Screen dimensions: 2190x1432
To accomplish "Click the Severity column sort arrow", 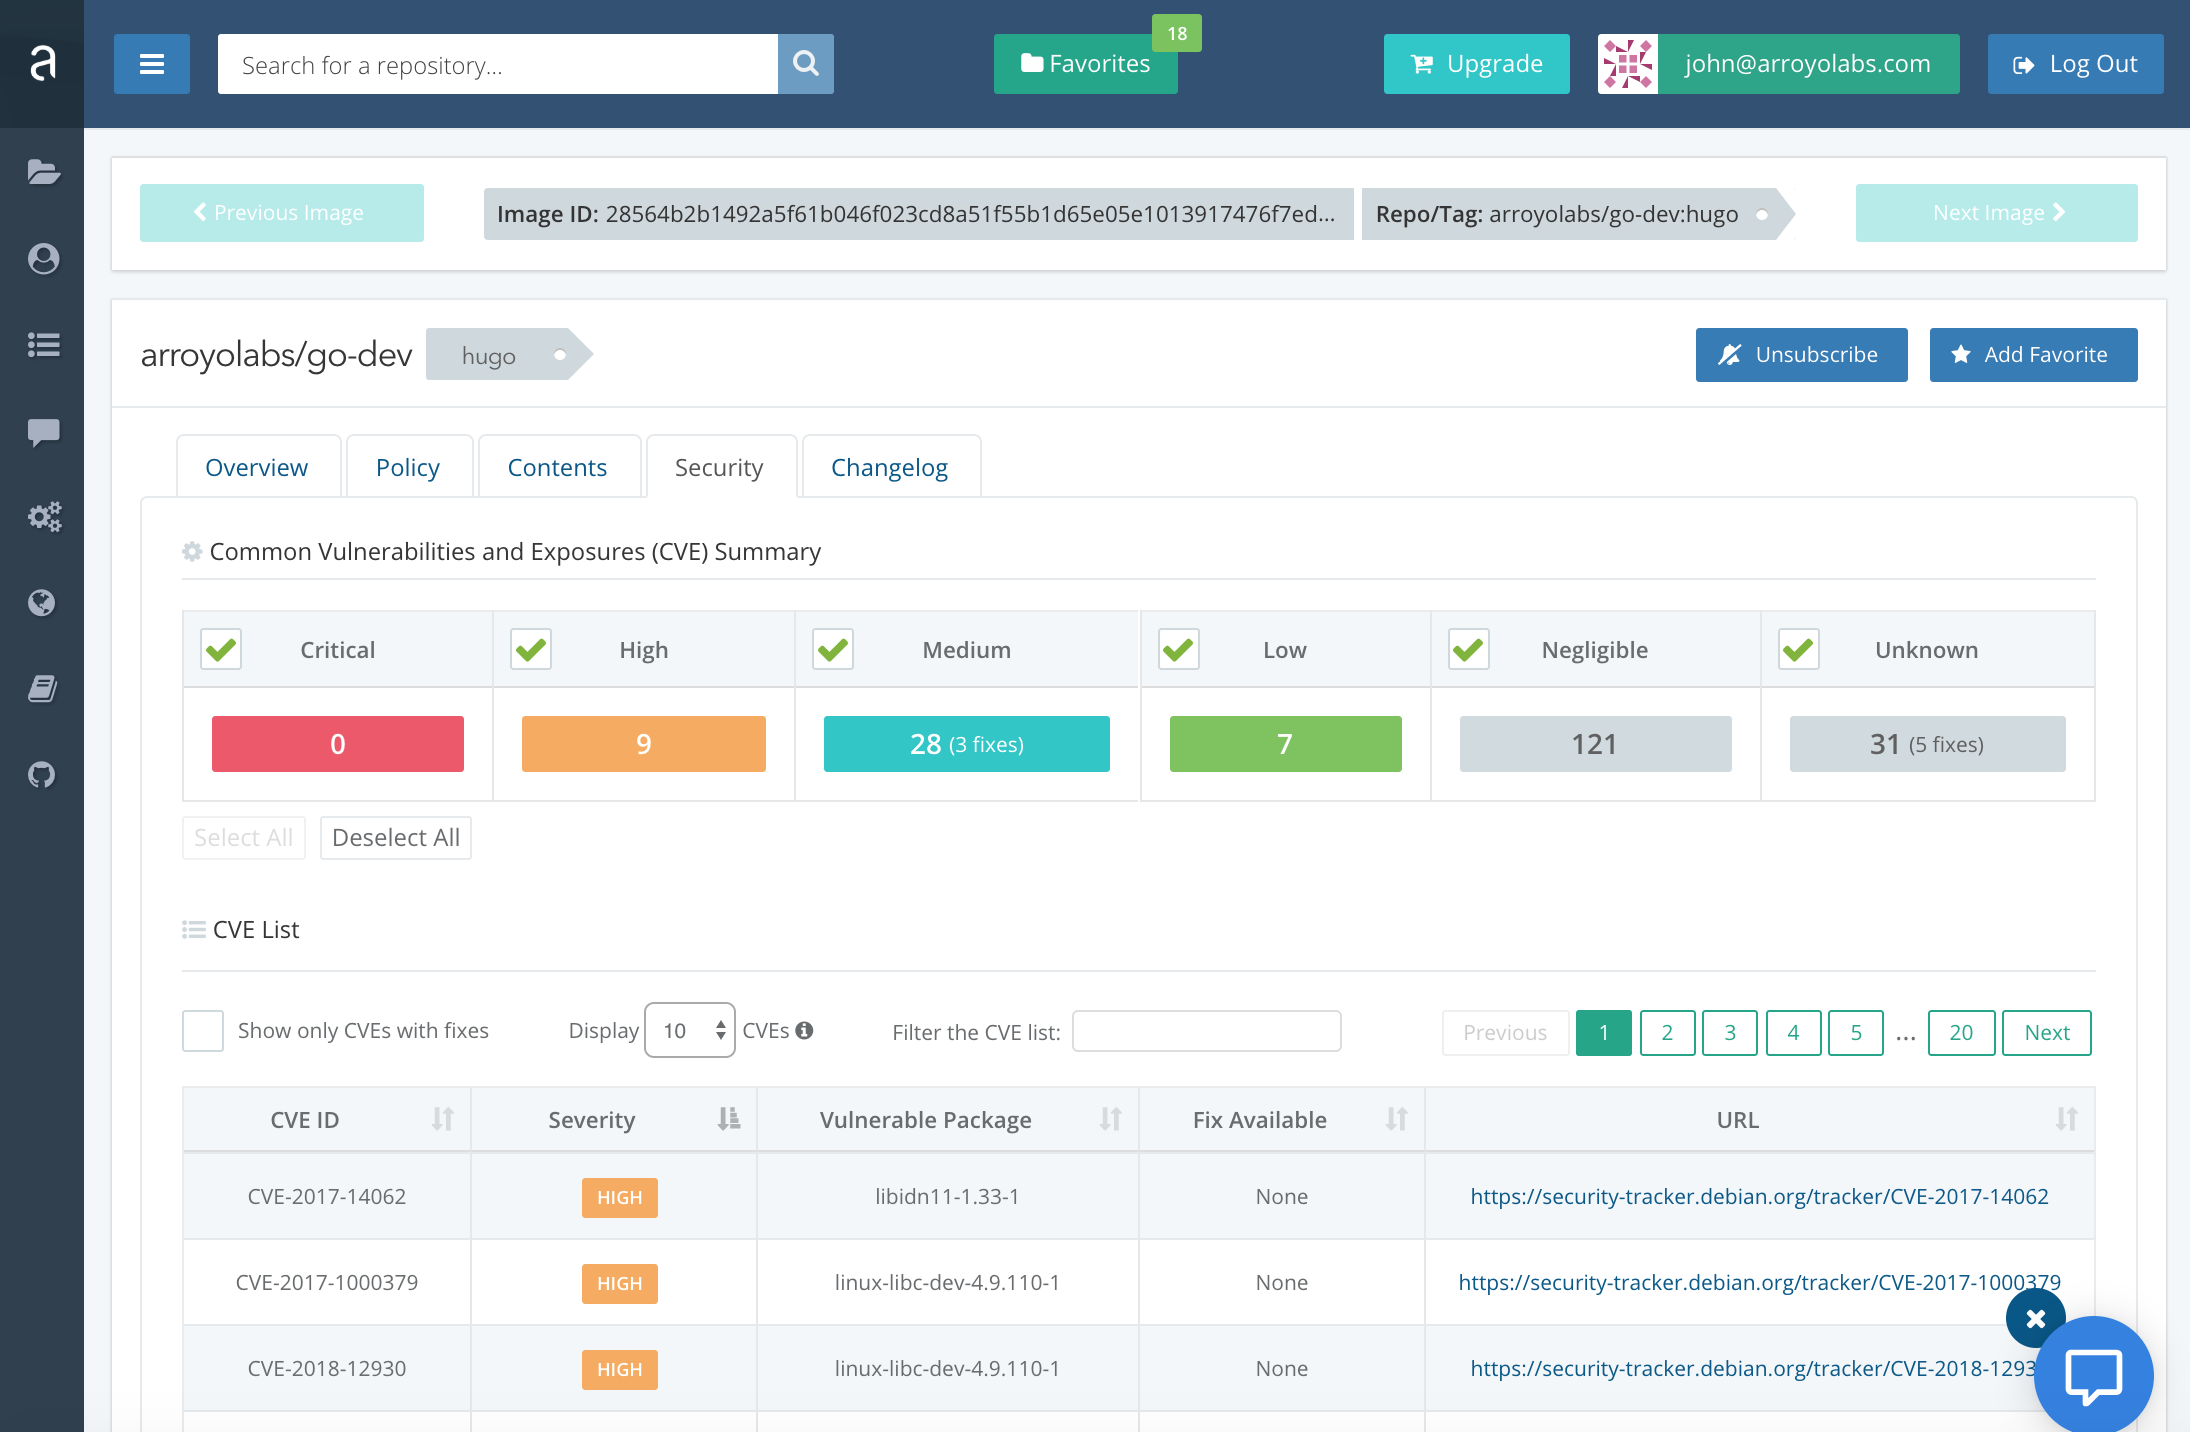I will coord(728,1119).
